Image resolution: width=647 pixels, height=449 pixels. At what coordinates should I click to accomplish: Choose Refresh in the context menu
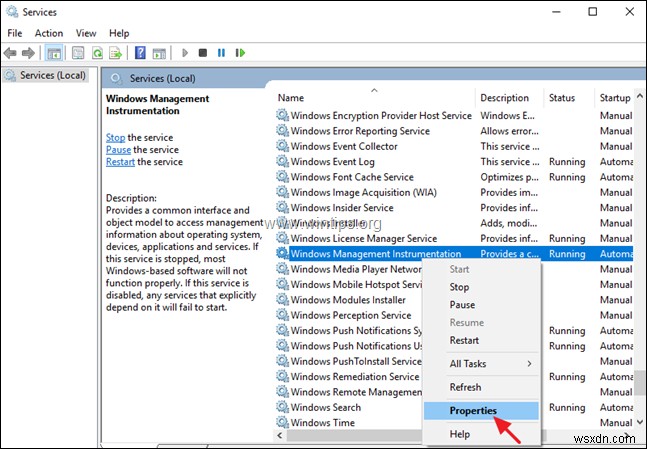point(481,387)
